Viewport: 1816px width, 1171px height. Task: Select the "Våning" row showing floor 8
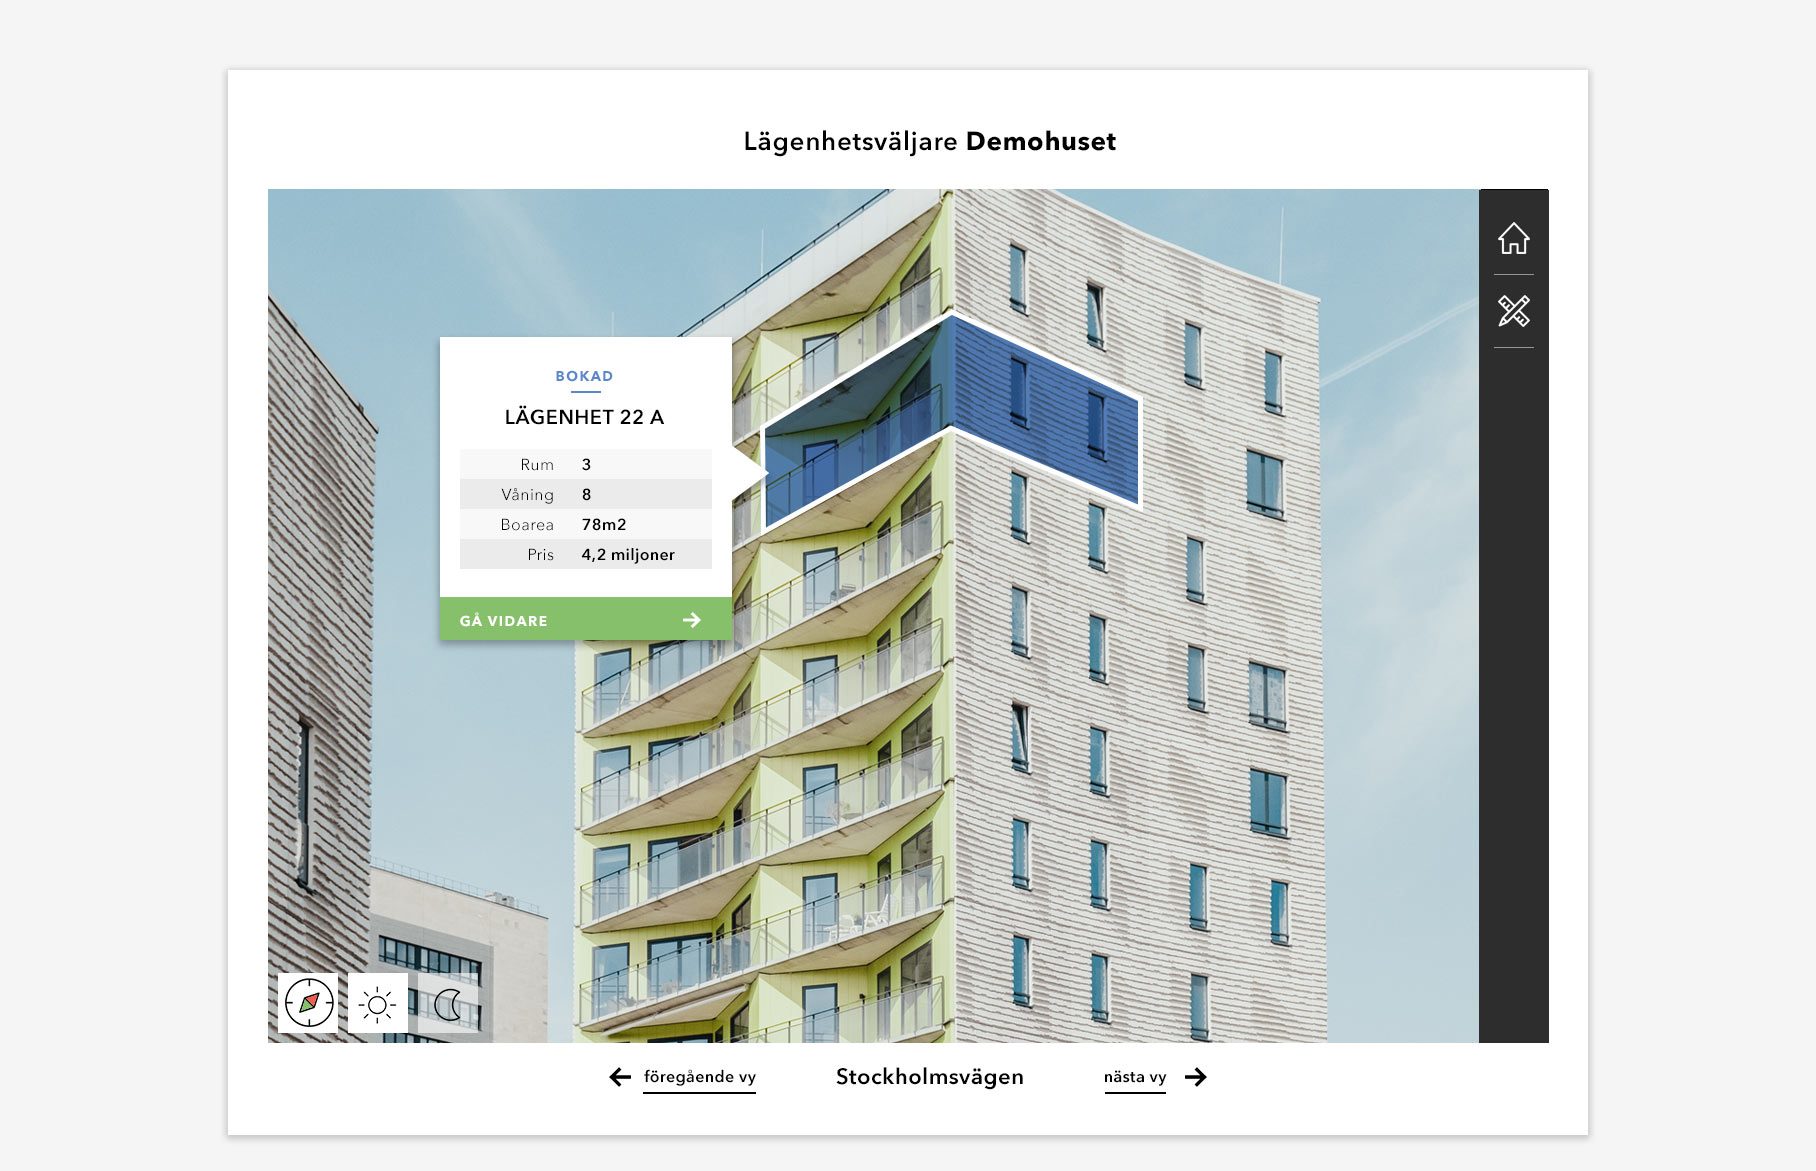coord(585,494)
